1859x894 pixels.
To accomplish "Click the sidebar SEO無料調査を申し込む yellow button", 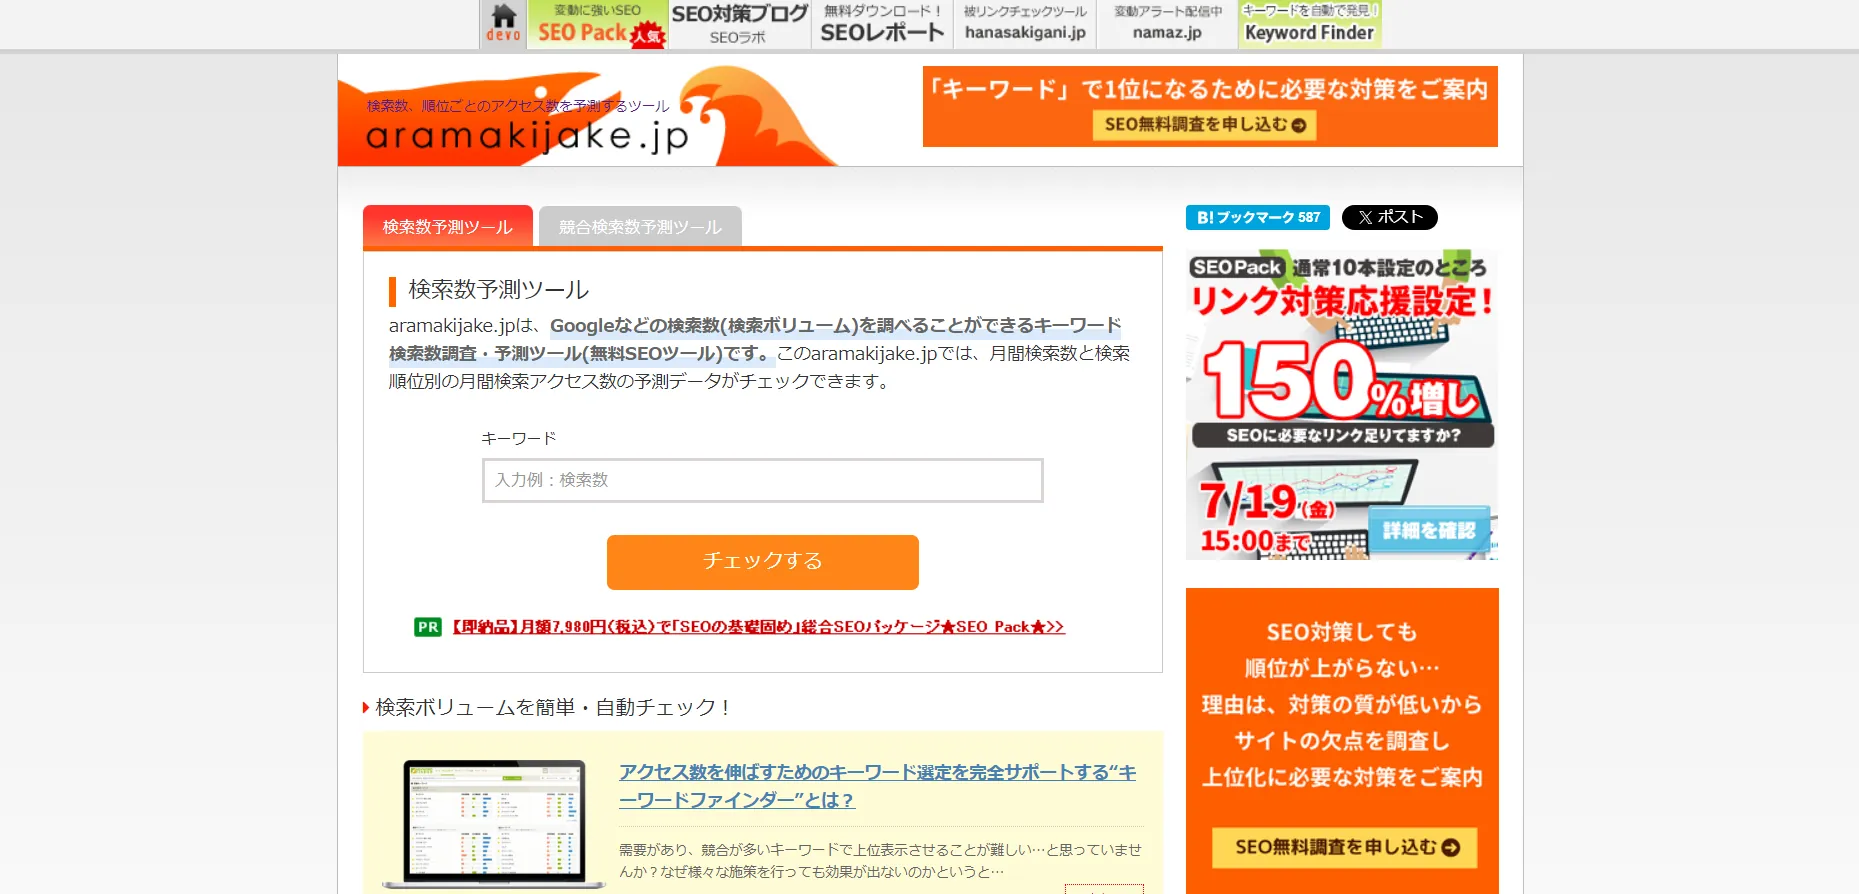I will tap(1344, 848).
